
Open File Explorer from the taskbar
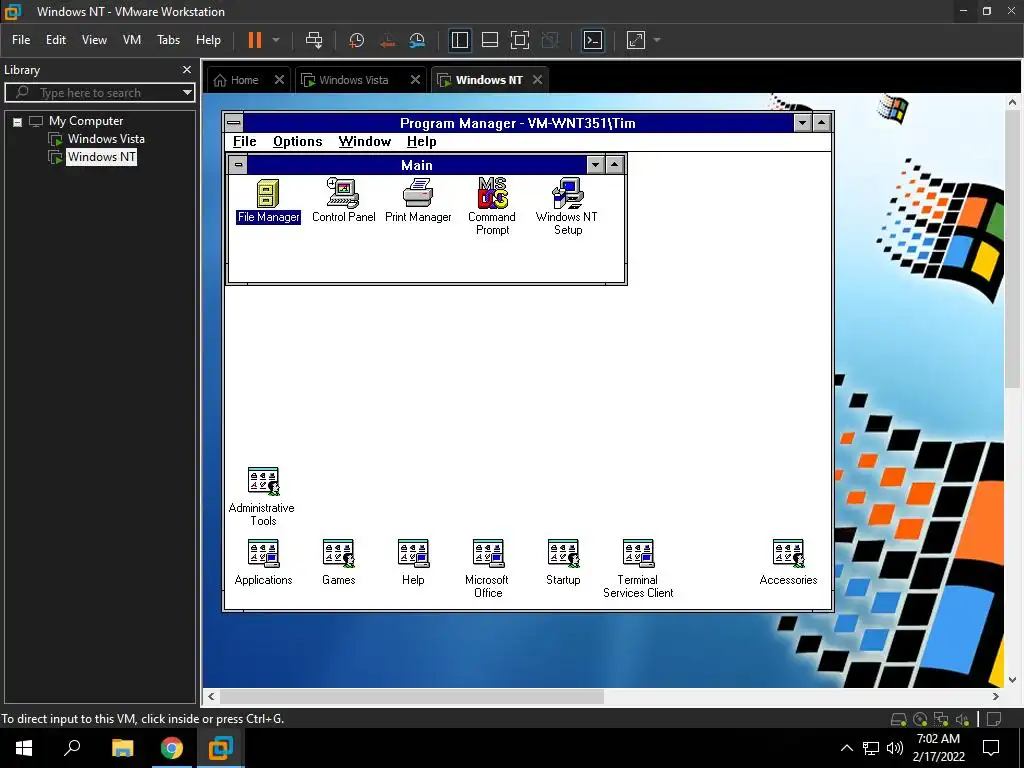(x=122, y=748)
